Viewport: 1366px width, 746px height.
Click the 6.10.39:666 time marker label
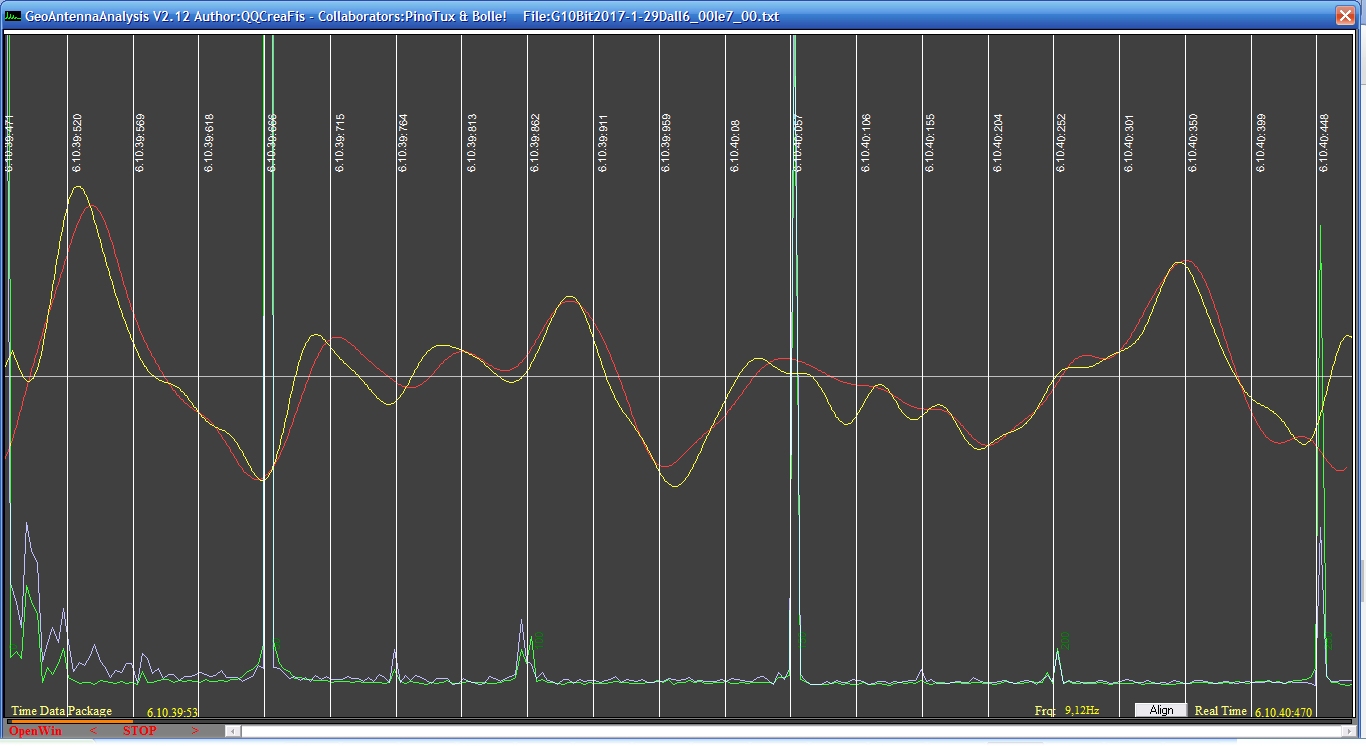(272, 143)
